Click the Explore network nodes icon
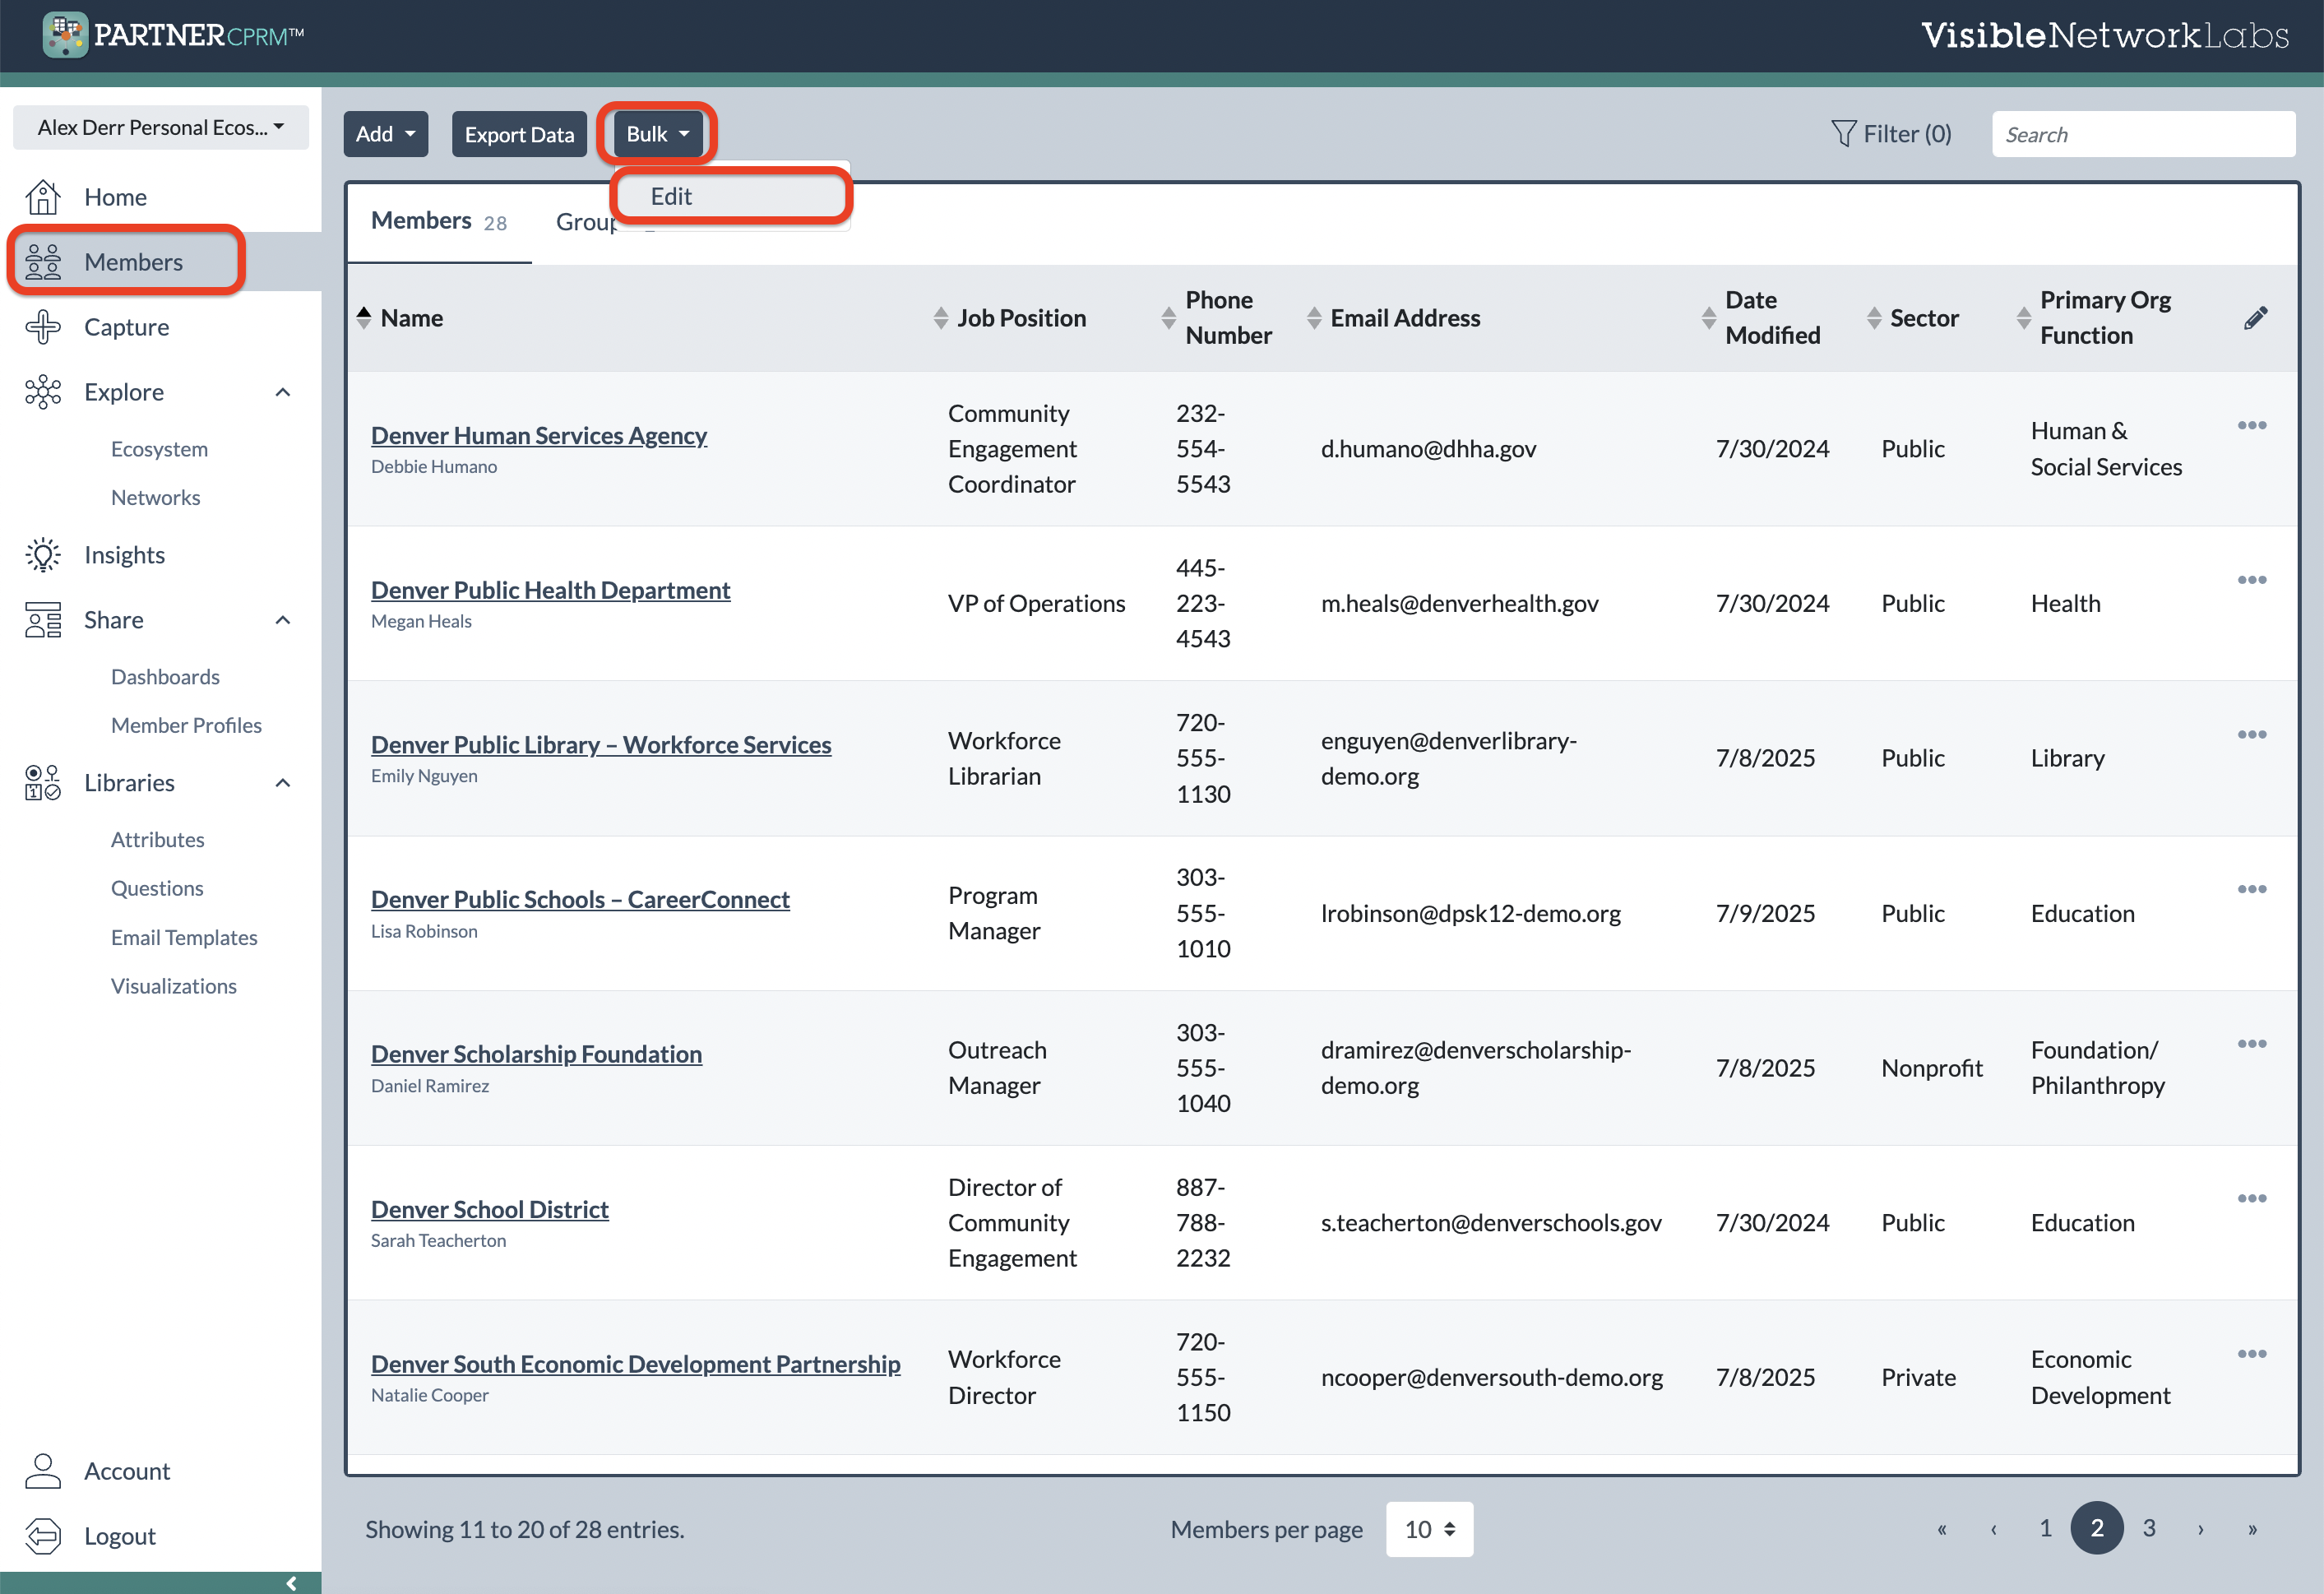 click(x=43, y=392)
